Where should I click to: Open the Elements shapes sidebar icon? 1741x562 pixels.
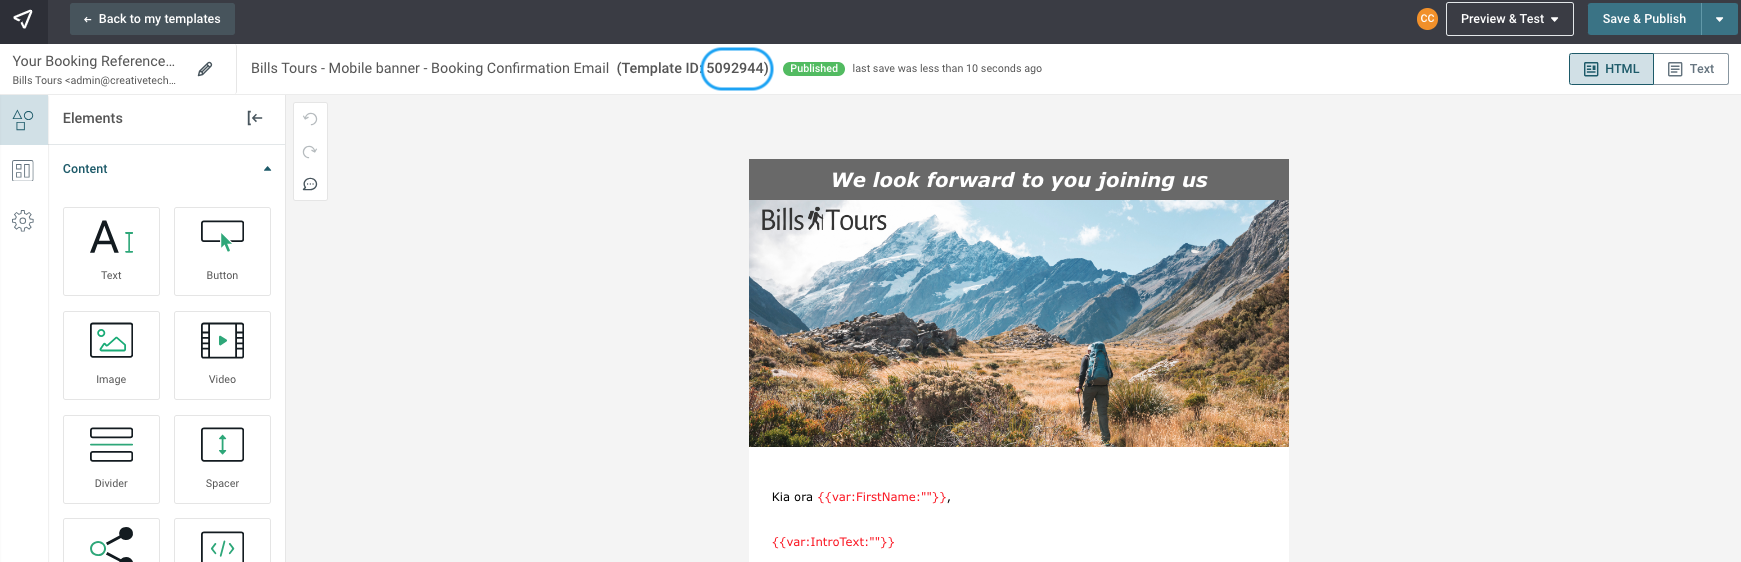pos(23,120)
